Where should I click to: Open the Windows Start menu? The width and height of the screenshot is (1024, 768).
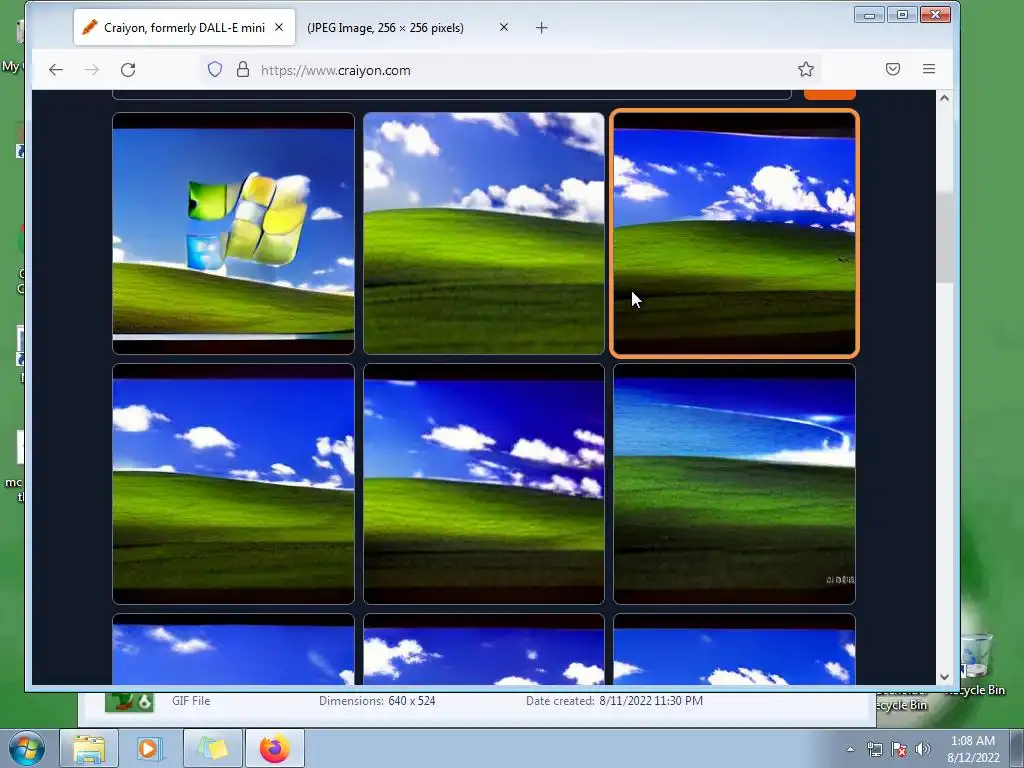[26, 748]
